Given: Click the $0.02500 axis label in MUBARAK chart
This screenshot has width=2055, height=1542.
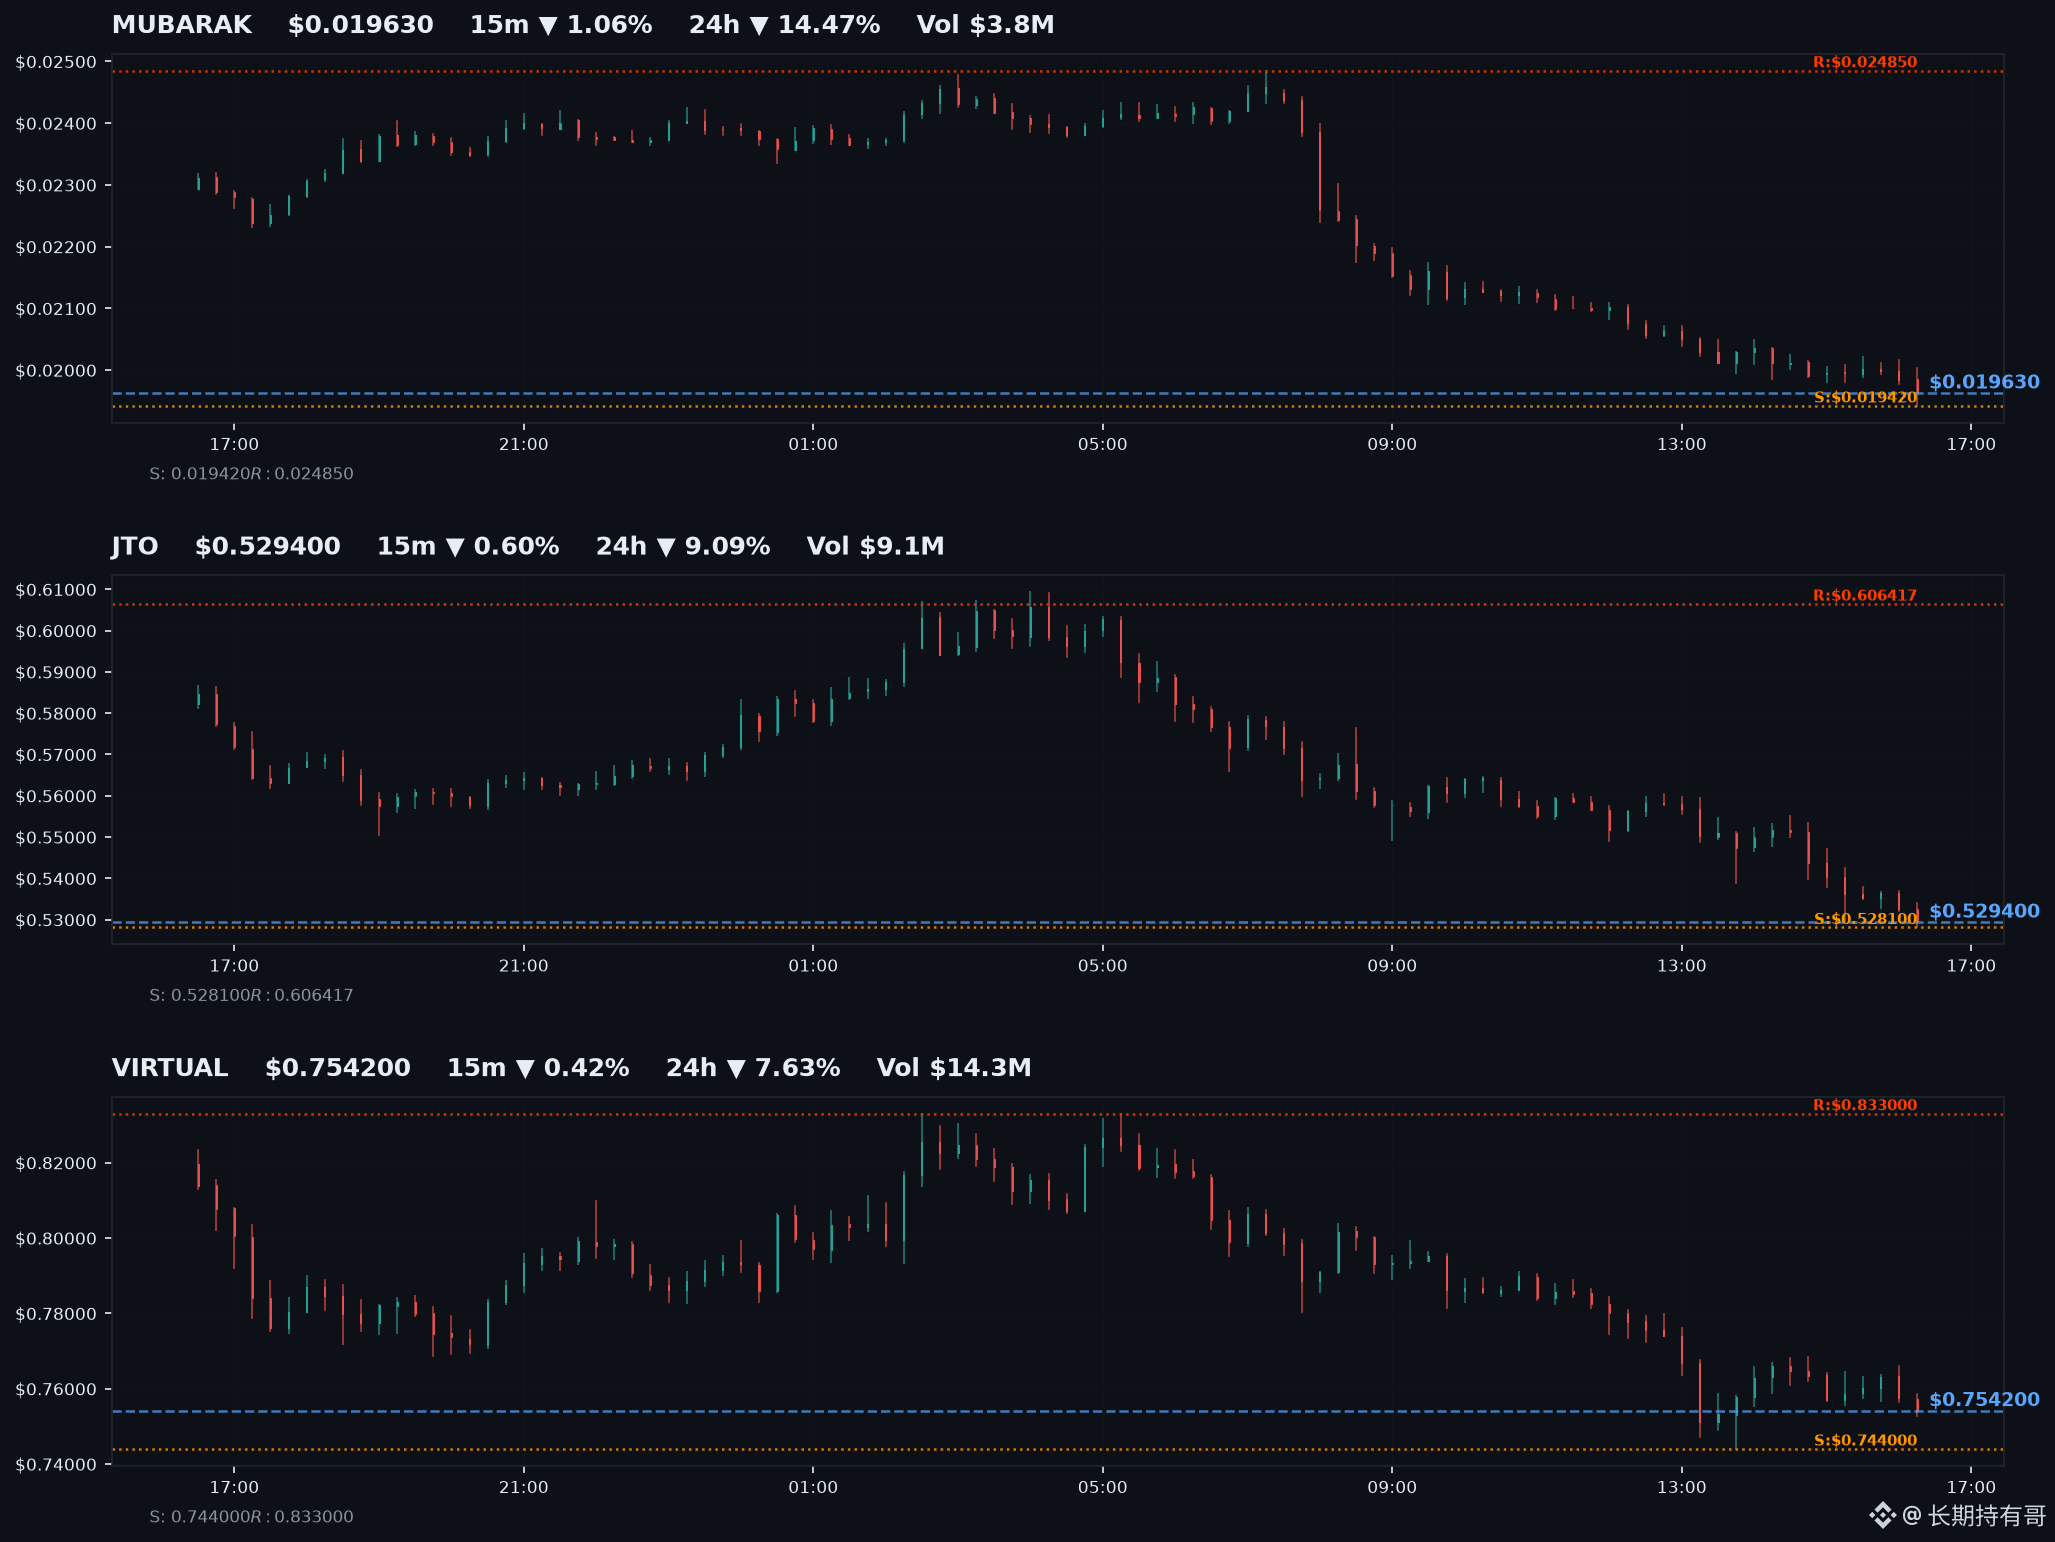Looking at the screenshot, I should (x=56, y=62).
